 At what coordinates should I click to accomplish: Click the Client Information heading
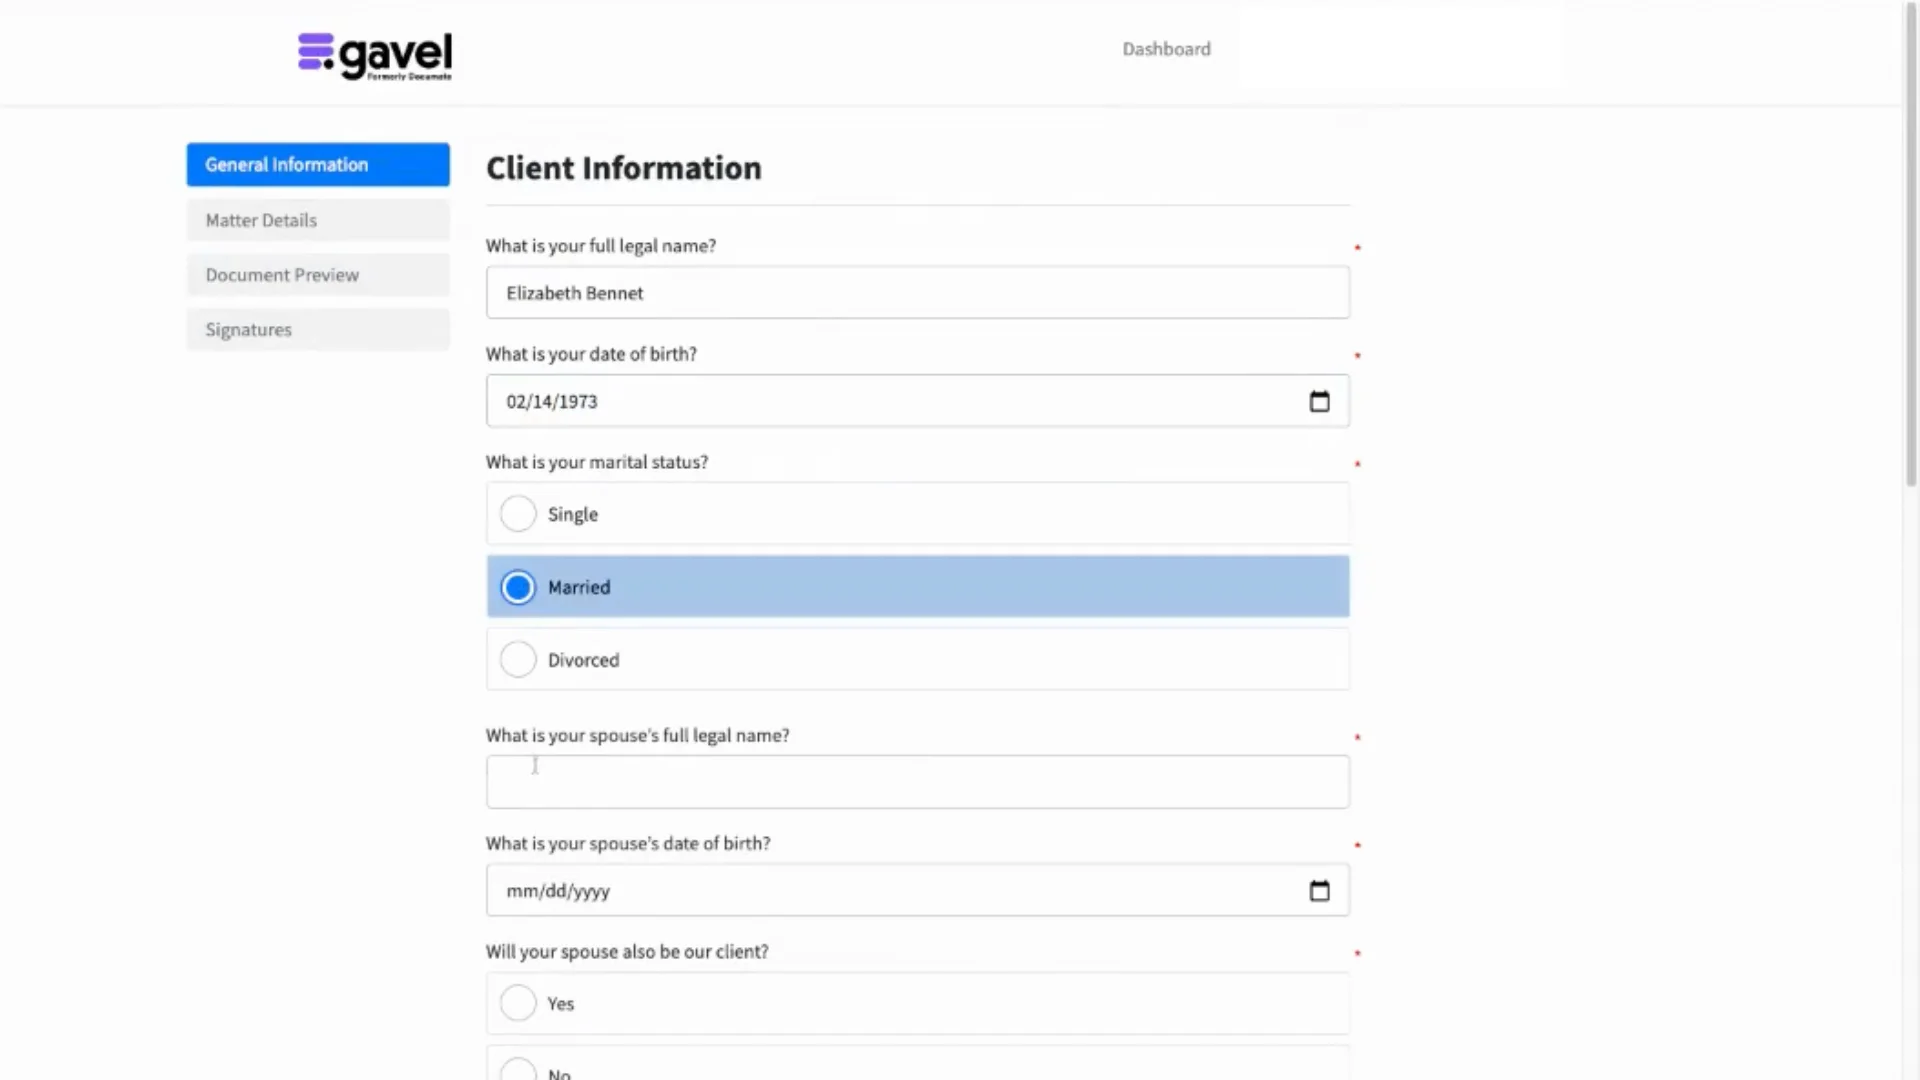tap(623, 168)
